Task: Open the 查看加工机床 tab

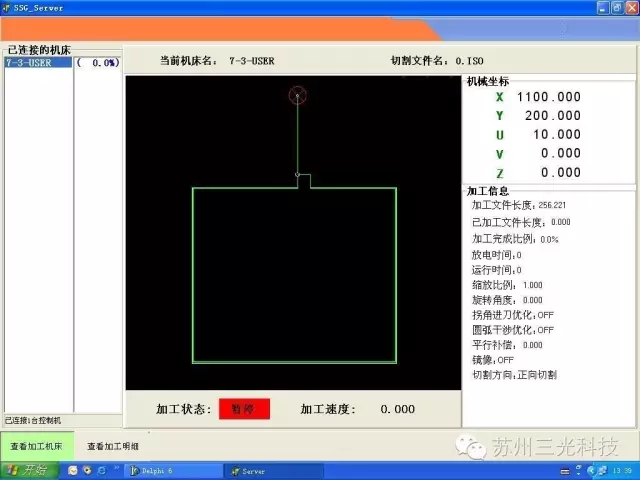Action: click(36, 446)
